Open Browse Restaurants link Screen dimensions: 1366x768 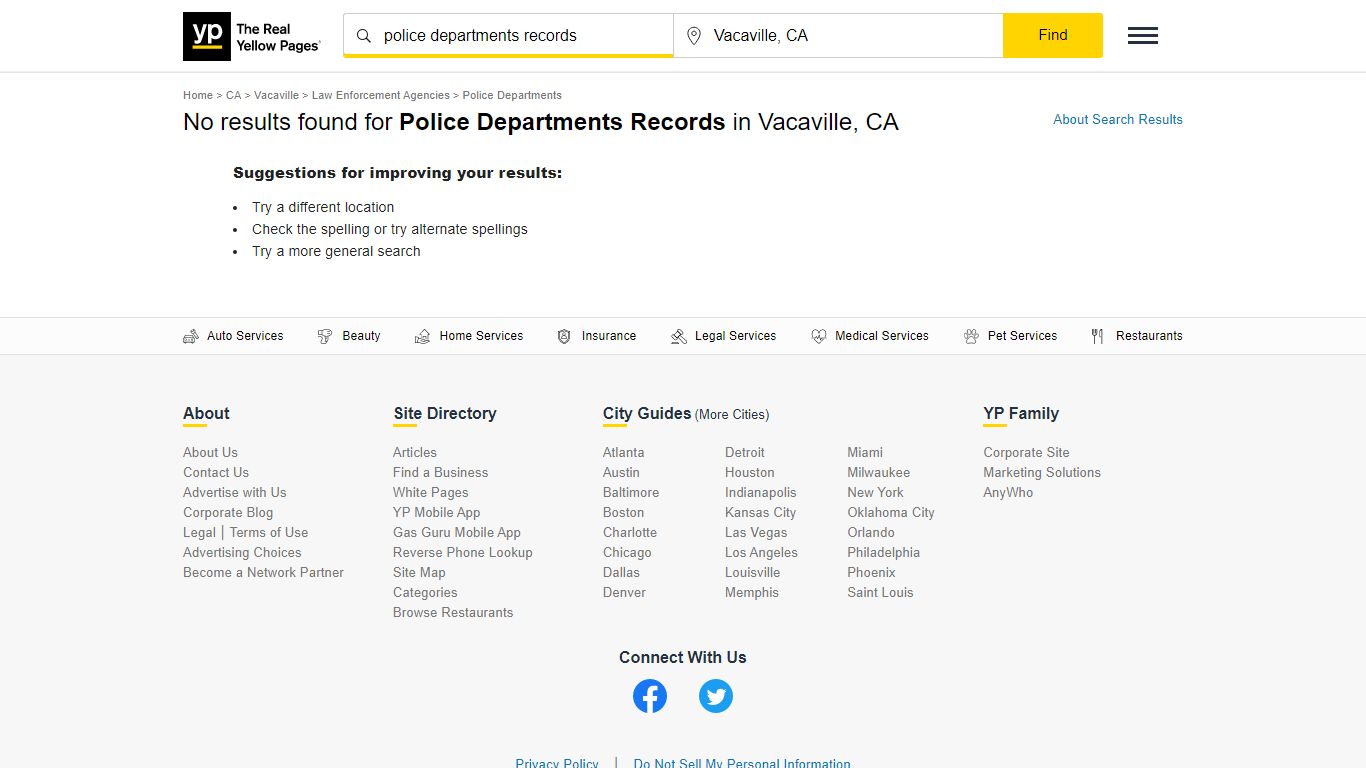(453, 612)
